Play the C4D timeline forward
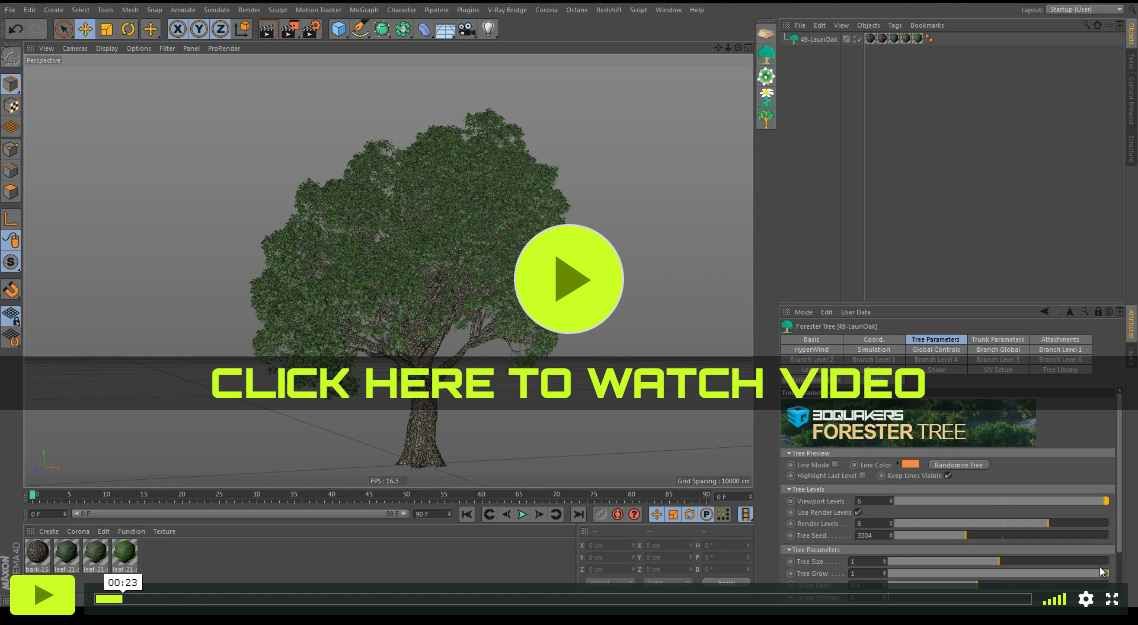This screenshot has width=1138, height=625. click(522, 515)
